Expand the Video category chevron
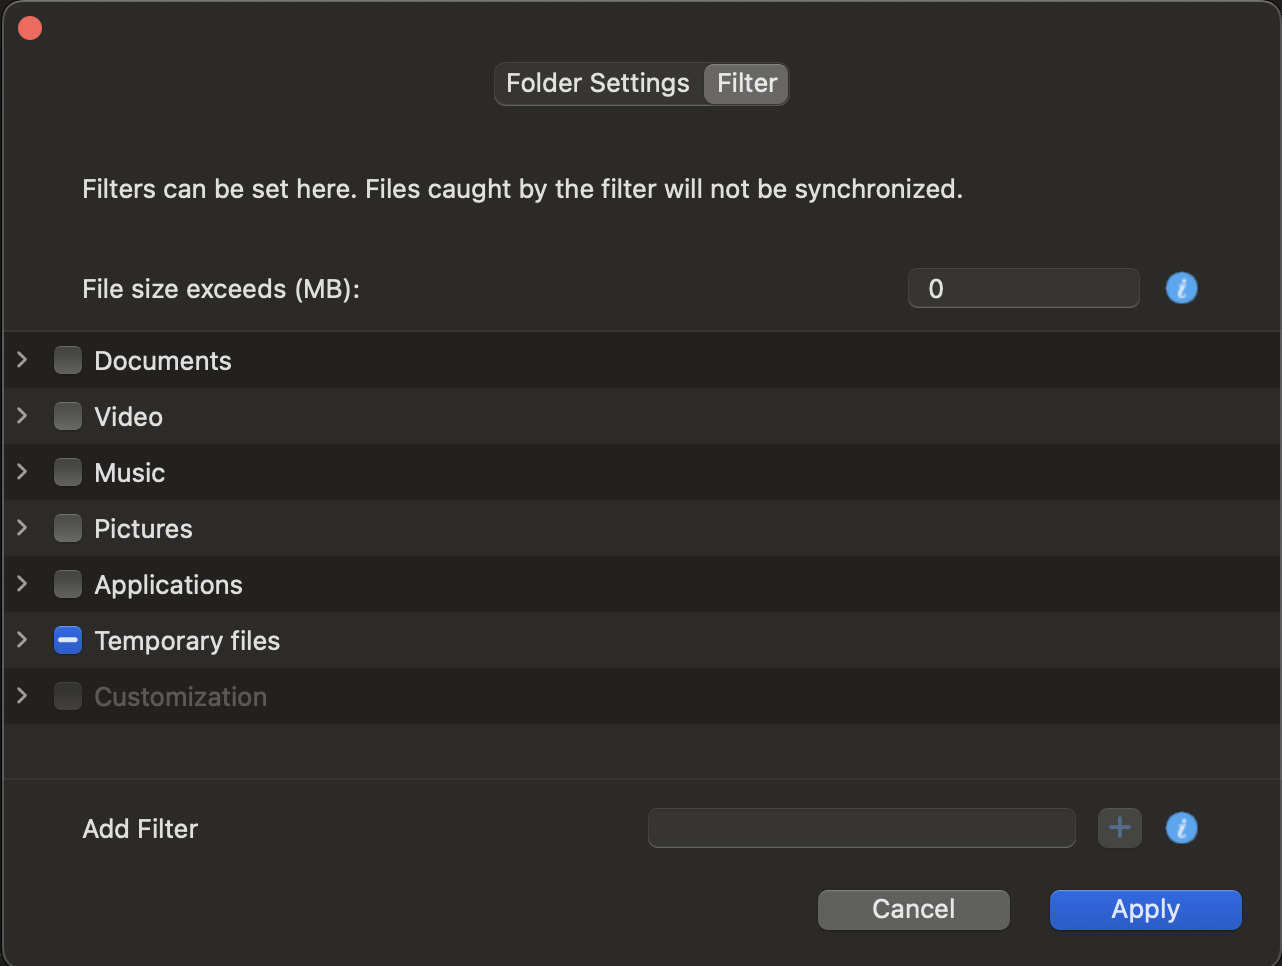This screenshot has width=1282, height=966. click(22, 415)
